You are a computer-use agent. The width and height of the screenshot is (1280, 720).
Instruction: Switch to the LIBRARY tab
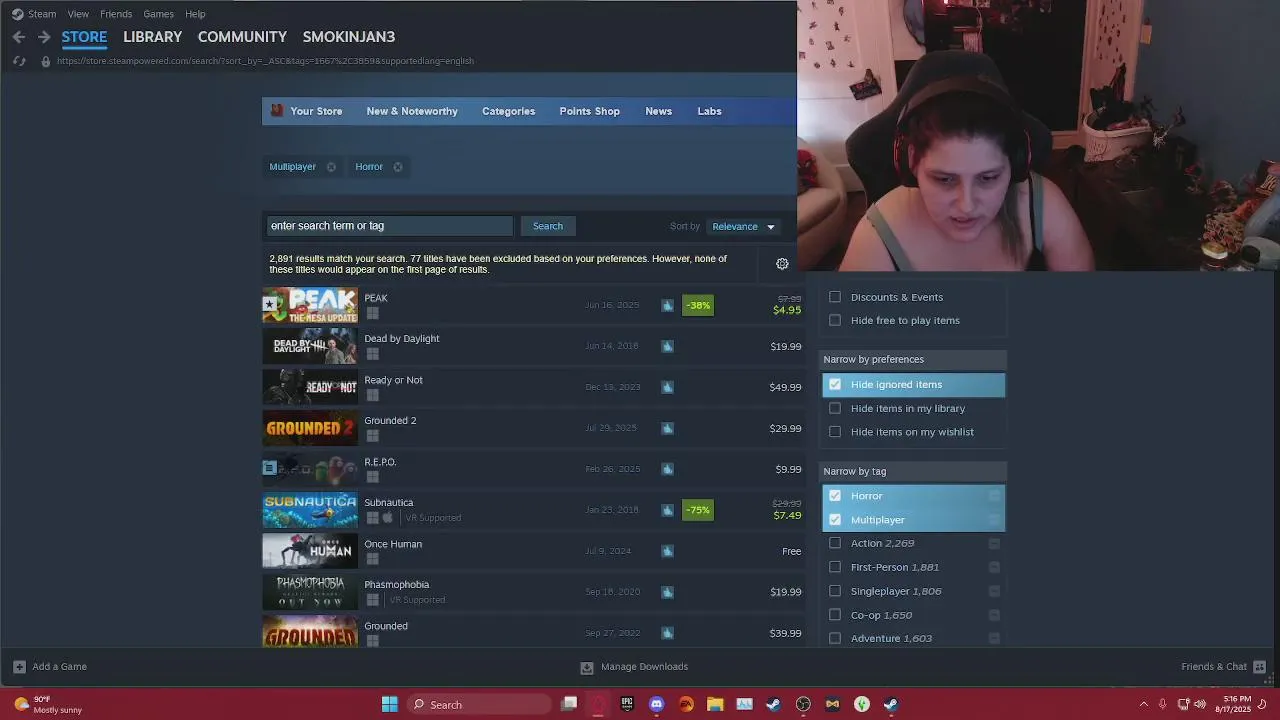(152, 37)
